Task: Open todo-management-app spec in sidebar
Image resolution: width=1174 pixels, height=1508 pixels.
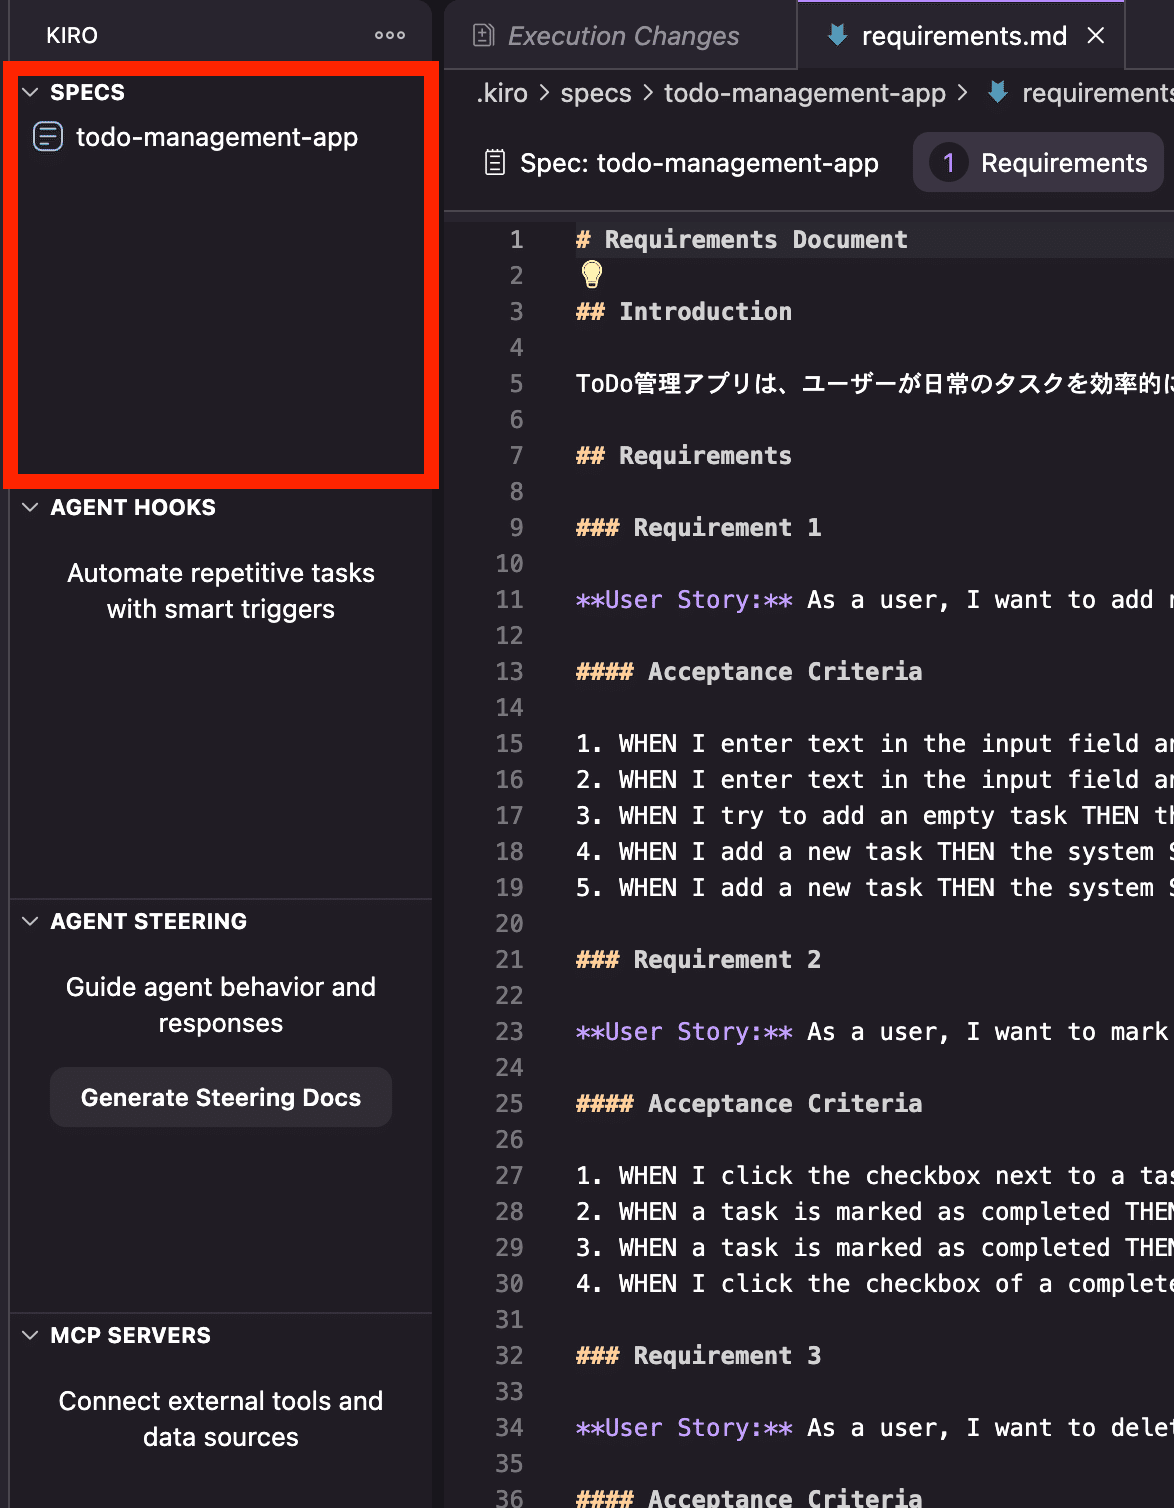Action: 216,137
